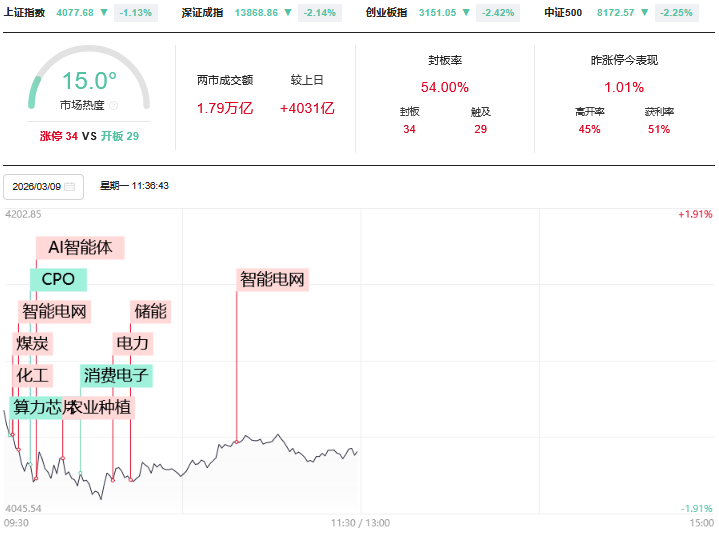
Task: Select the AI智能体 marker on the chart
Action: point(80,248)
